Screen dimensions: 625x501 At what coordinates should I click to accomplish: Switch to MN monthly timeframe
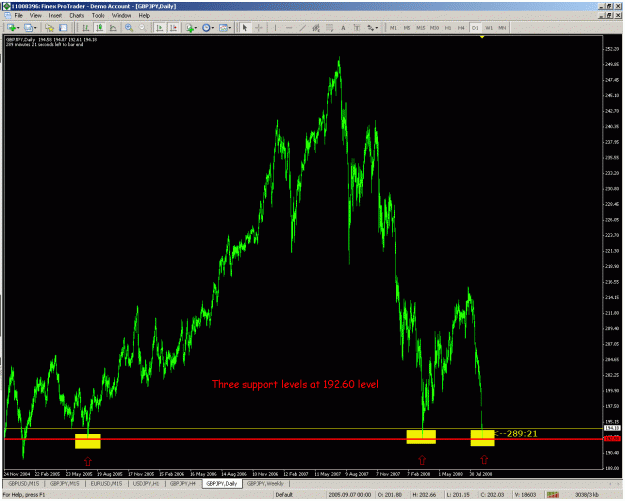point(502,28)
